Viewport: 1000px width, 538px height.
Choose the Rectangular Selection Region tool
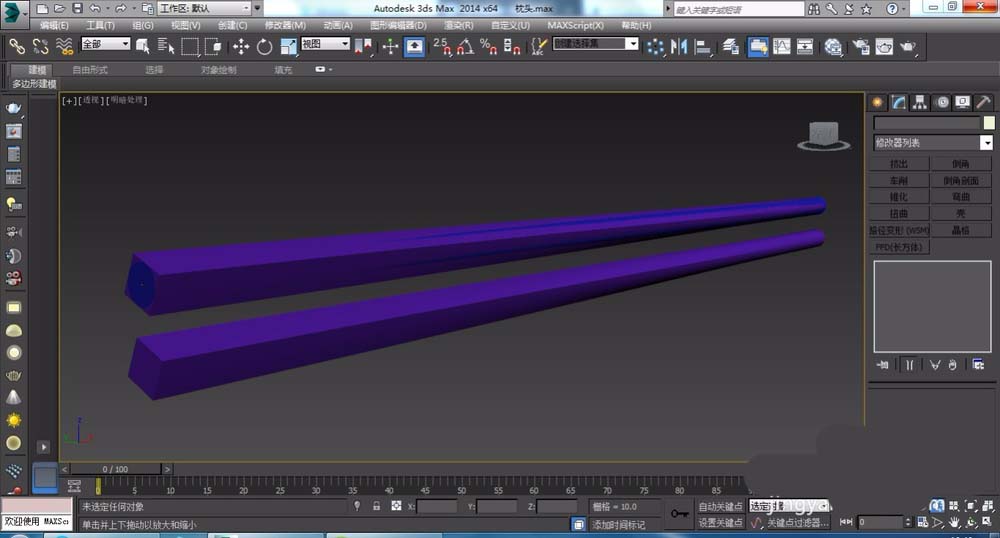pyautogui.click(x=189, y=47)
